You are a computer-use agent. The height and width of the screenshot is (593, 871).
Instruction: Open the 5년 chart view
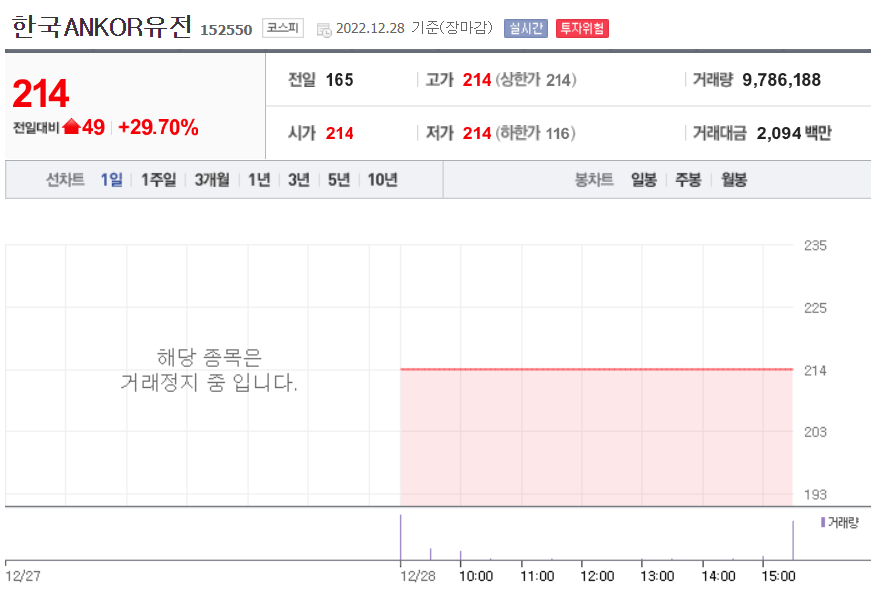pyautogui.click(x=337, y=180)
